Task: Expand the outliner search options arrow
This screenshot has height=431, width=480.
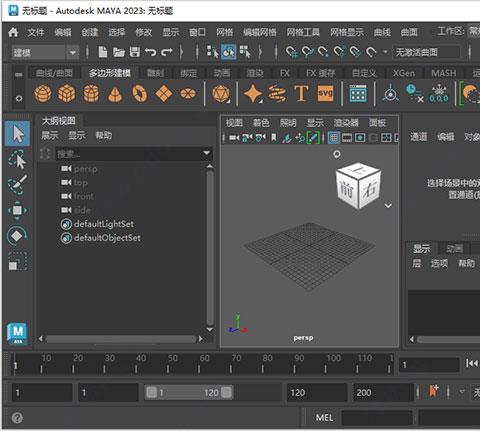Action: pyautogui.click(x=207, y=153)
